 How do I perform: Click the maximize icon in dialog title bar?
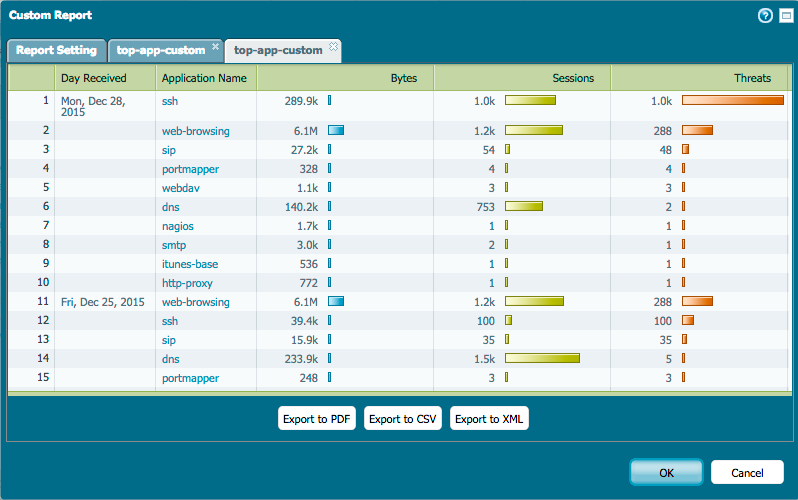point(784,15)
